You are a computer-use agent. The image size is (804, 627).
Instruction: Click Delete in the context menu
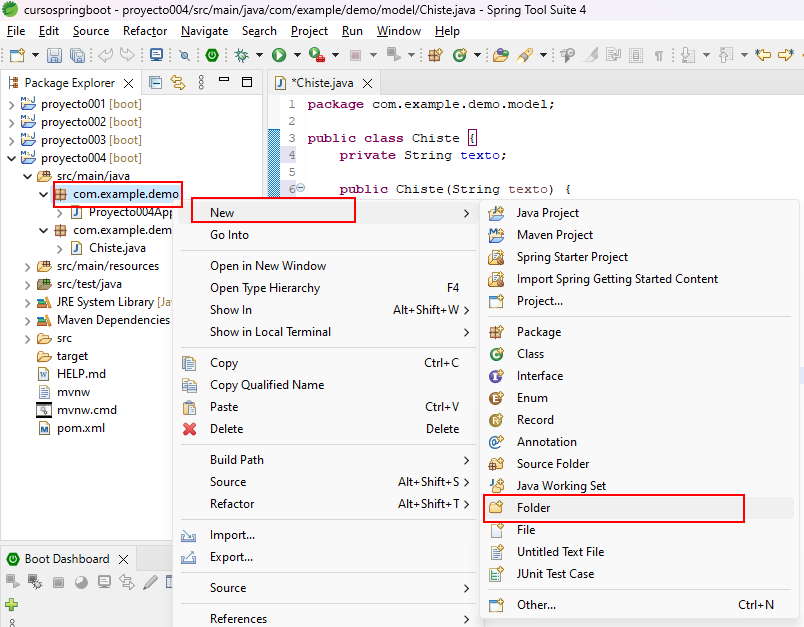pos(328,429)
